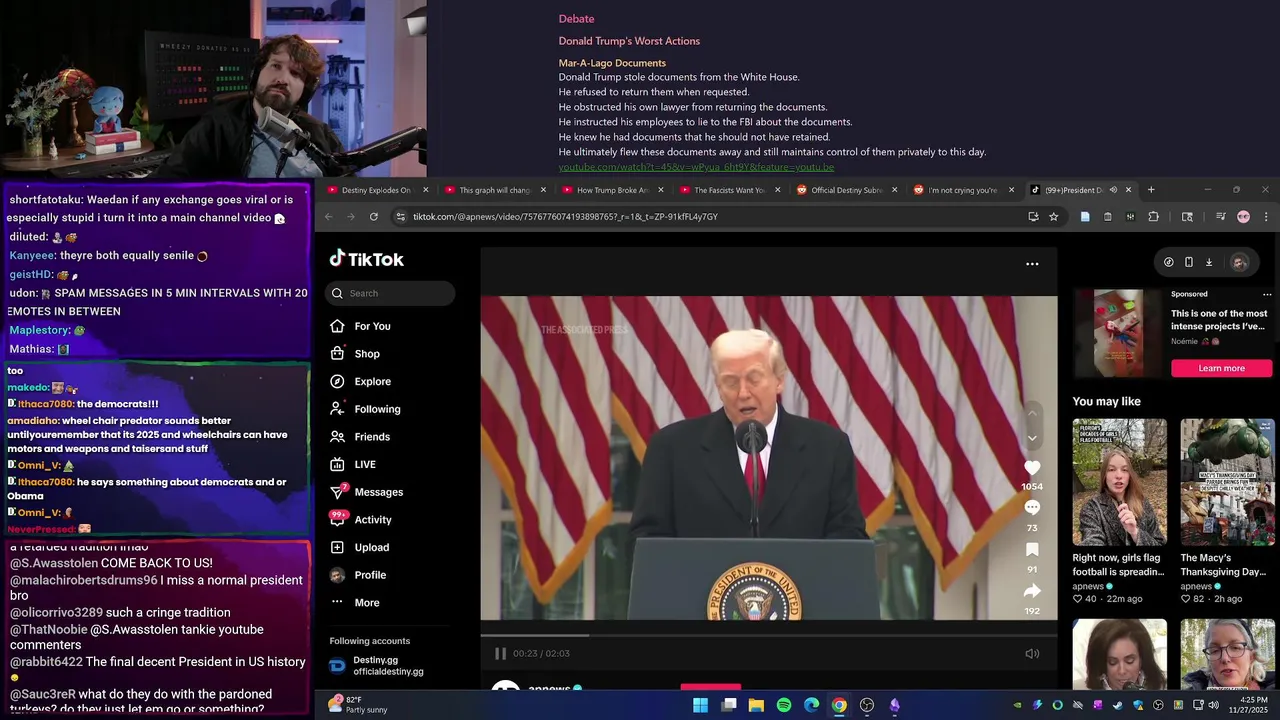Viewport: 1280px width, 720px height.
Task: Open the Following feed
Action: coord(365,409)
